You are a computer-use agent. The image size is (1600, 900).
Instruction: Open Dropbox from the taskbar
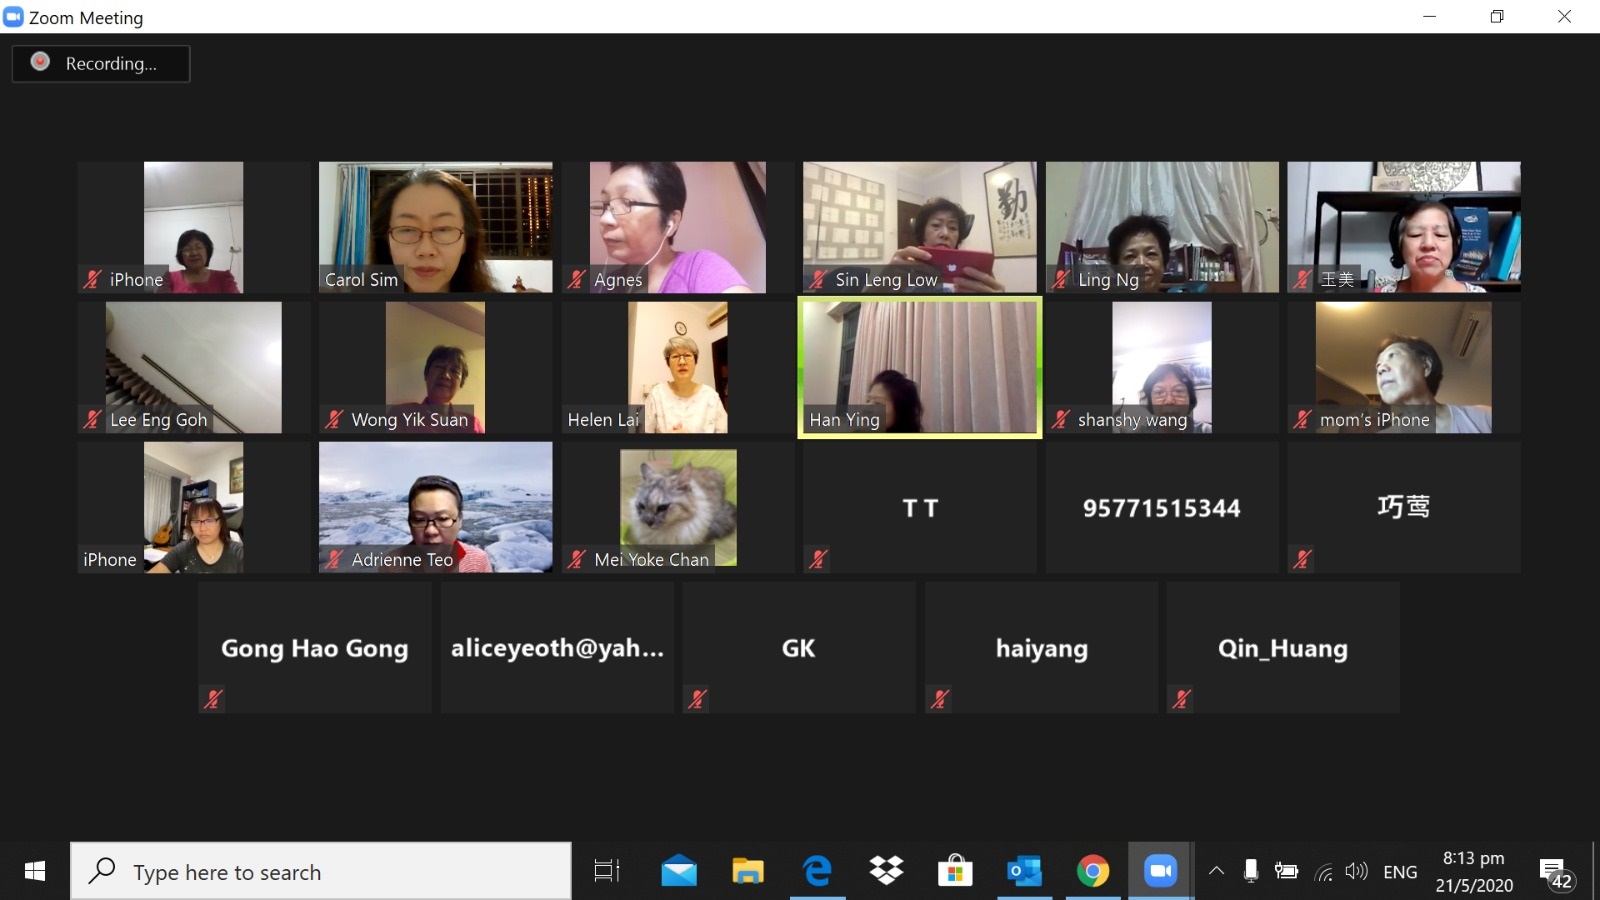pos(886,872)
